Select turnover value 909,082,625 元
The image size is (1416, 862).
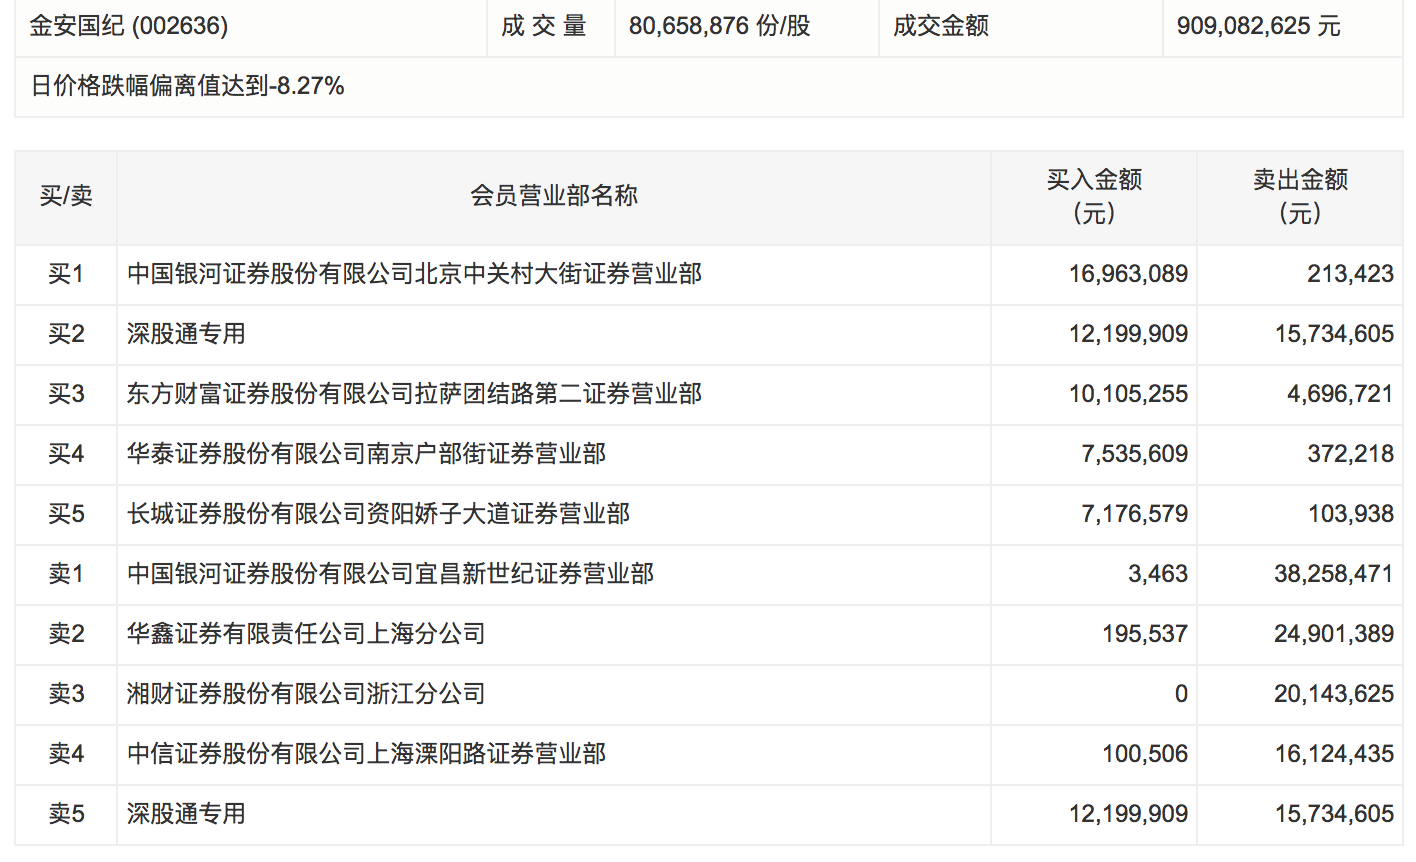tap(1259, 26)
